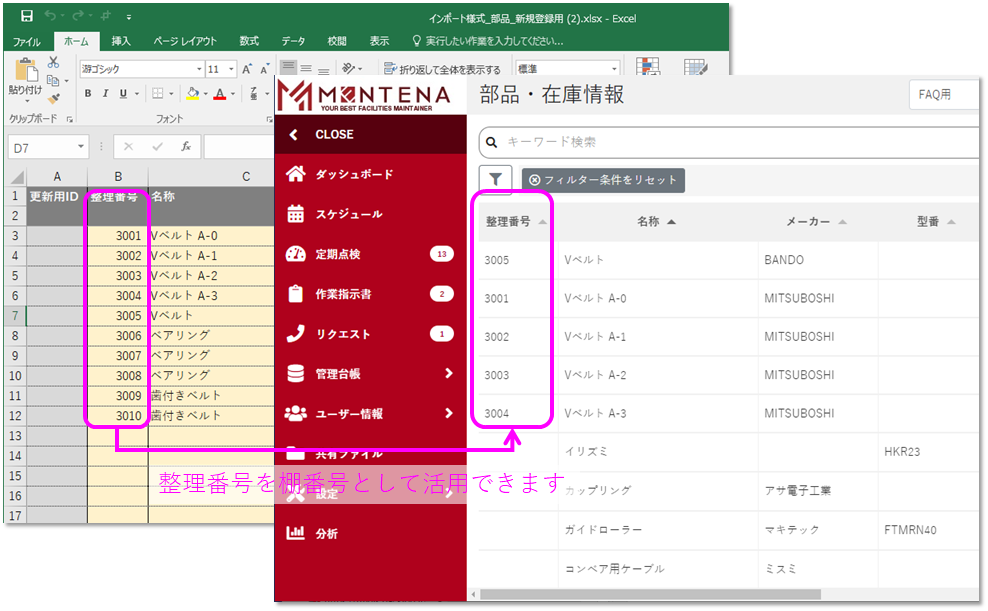The width and height of the screenshot is (988, 611).
Task: Open 定期点検 gauge icon in sidebar
Action: [295, 254]
